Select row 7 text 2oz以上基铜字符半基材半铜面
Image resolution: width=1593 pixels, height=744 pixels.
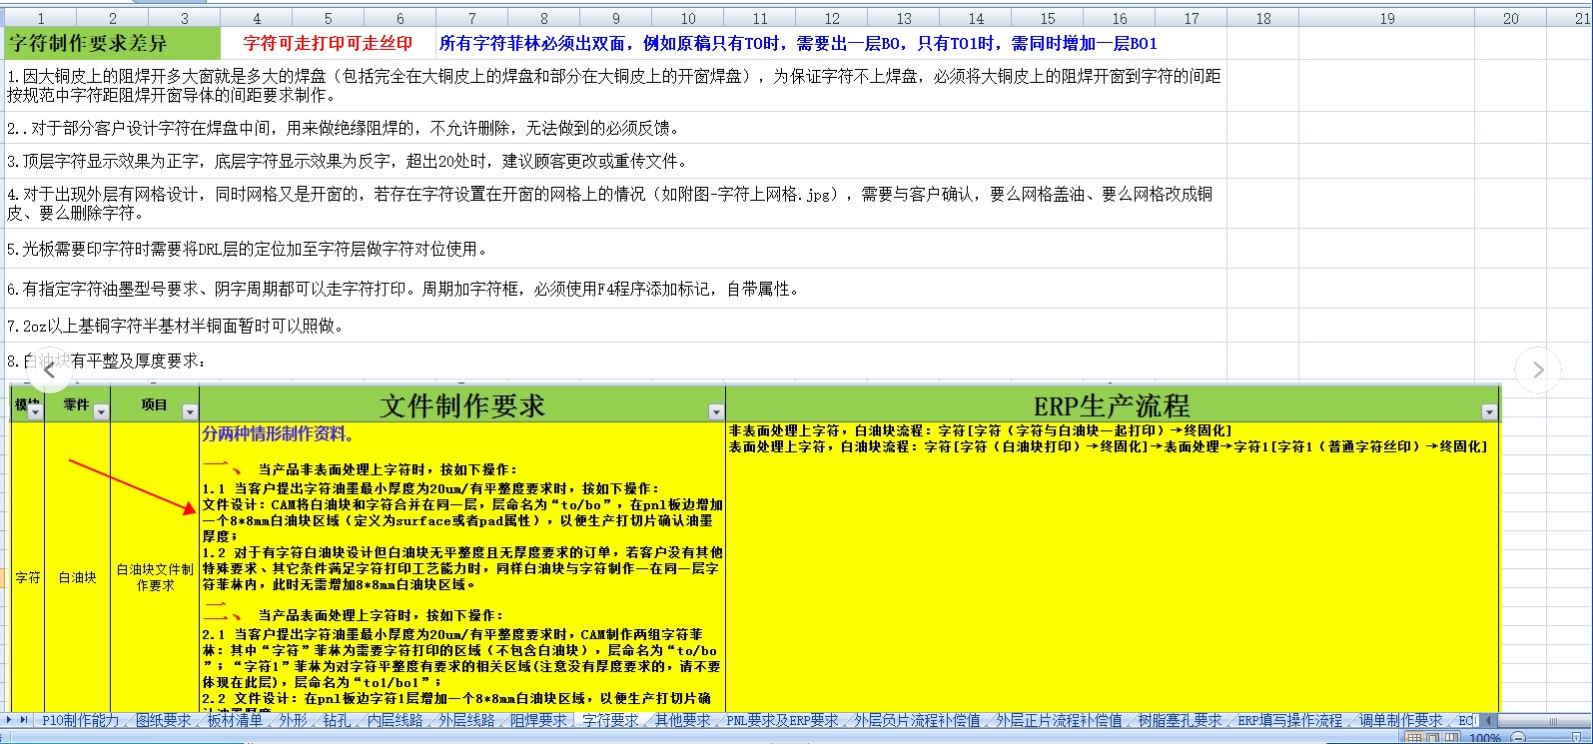point(175,326)
